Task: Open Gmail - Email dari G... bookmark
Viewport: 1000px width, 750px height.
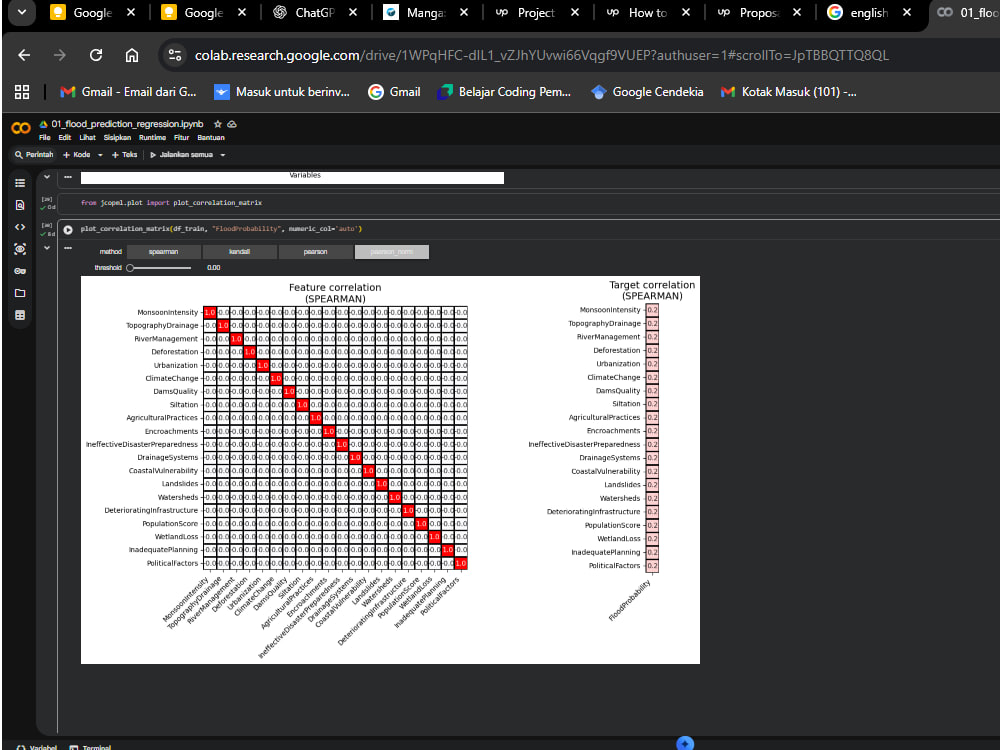Action: (x=128, y=92)
